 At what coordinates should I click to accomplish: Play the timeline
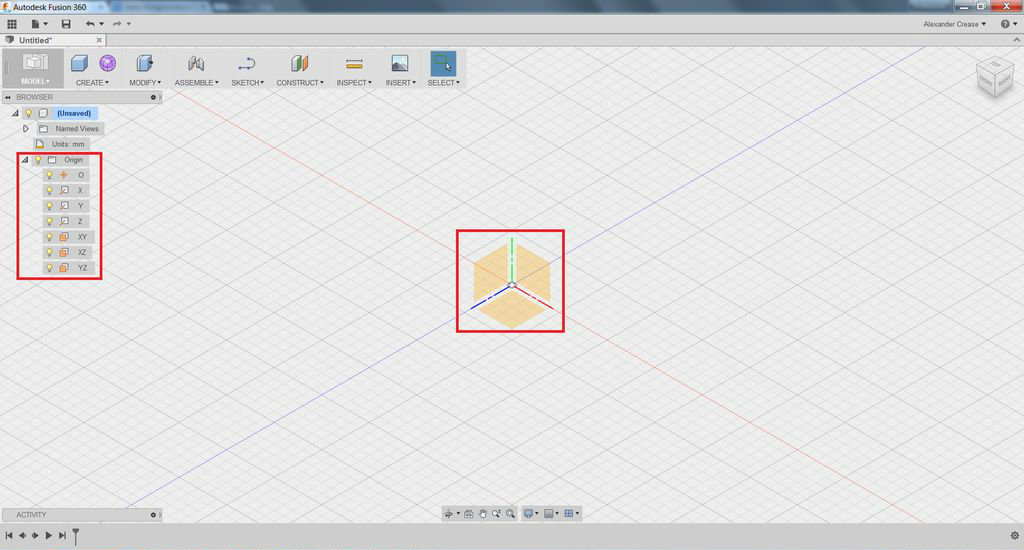(48, 536)
